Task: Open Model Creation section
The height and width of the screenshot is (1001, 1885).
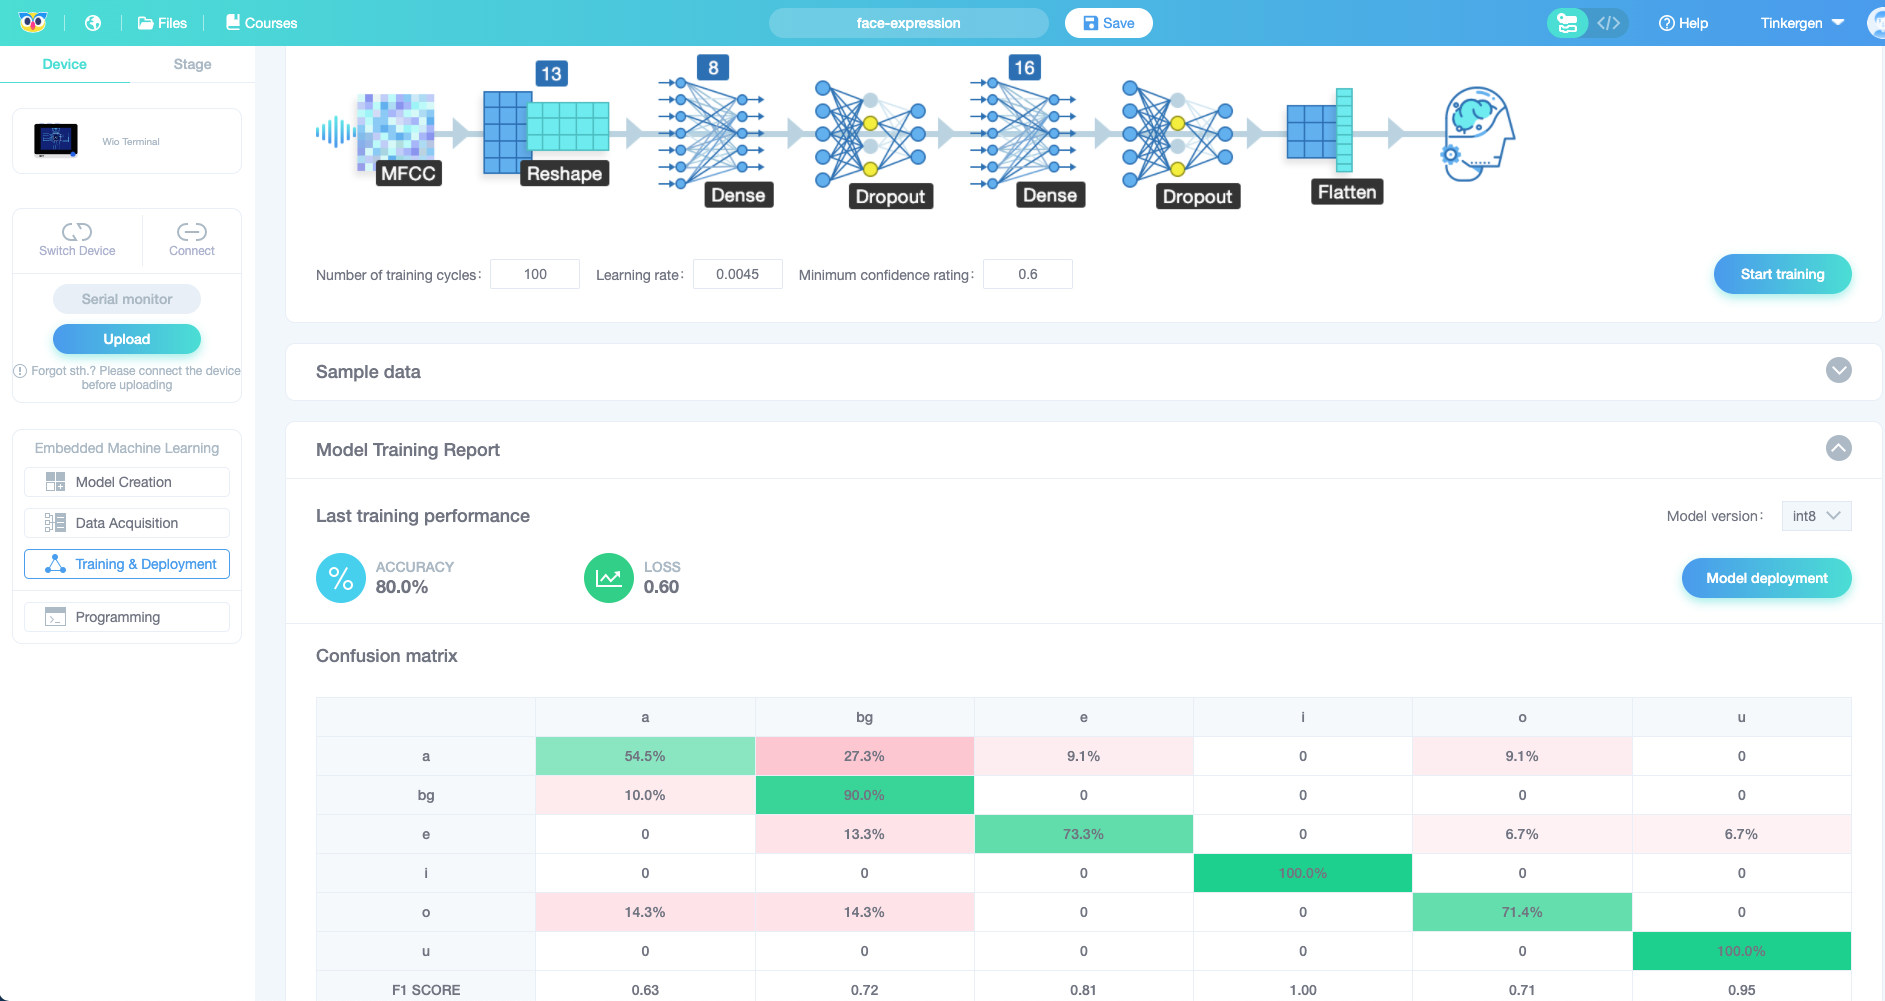Action: tap(127, 482)
